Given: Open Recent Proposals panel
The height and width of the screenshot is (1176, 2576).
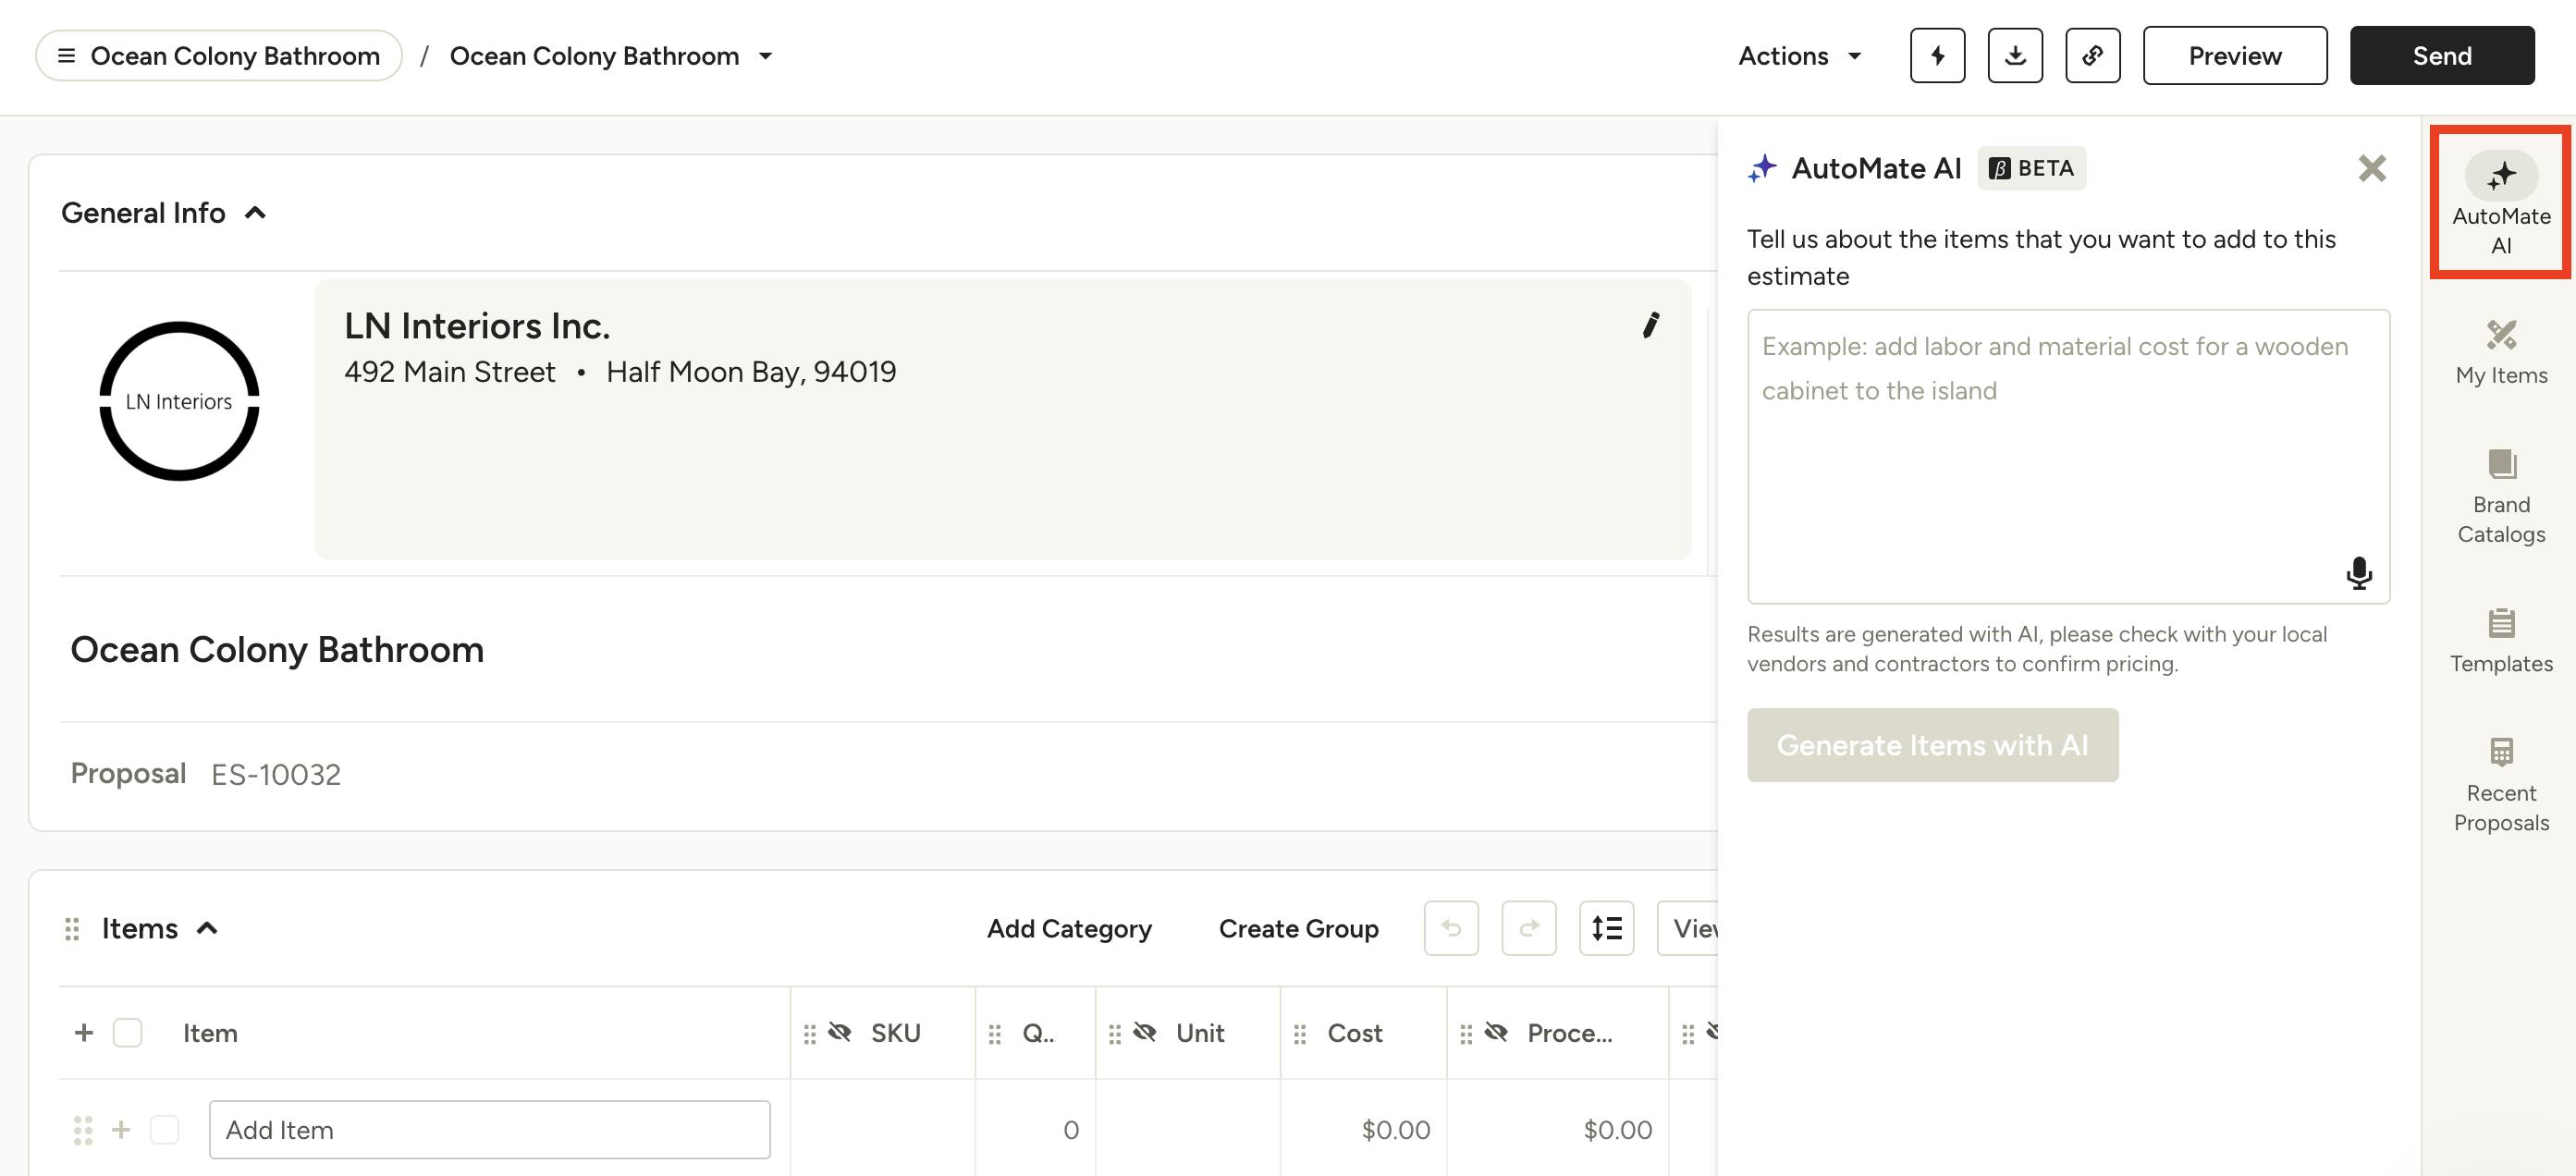Looking at the screenshot, I should tap(2501, 785).
